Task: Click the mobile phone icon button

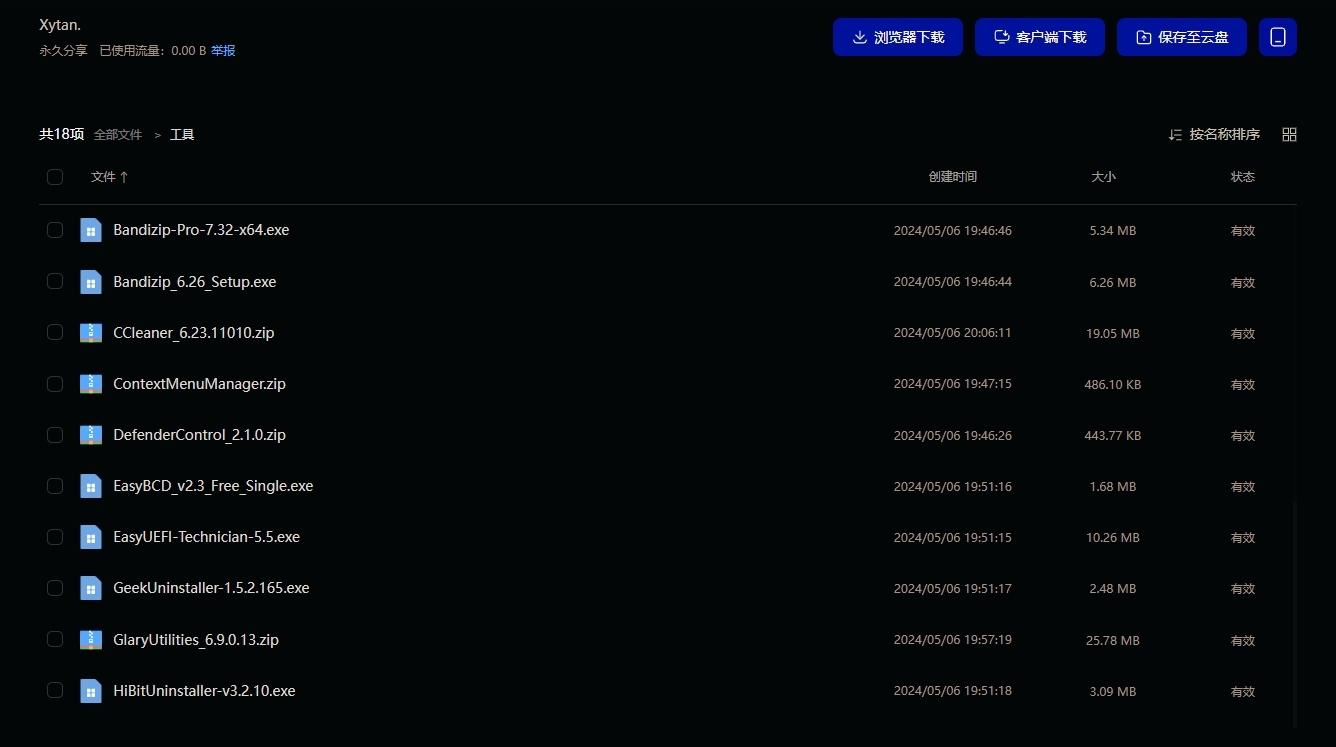Action: pos(1278,37)
